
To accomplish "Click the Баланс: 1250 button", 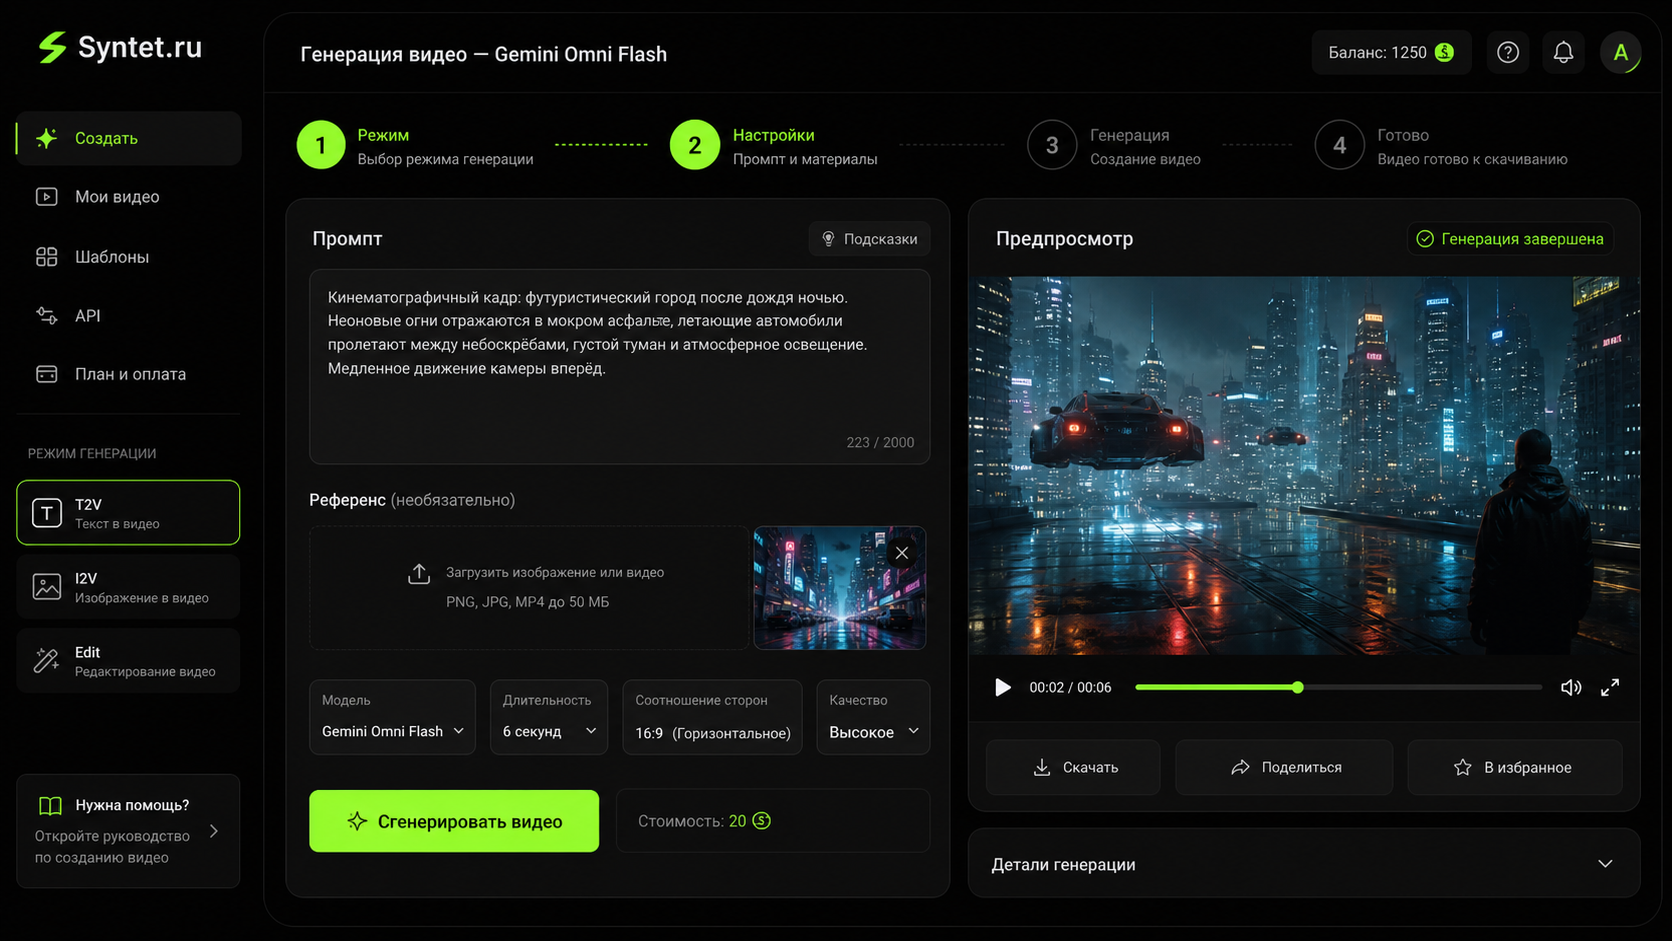I will click(x=1391, y=52).
